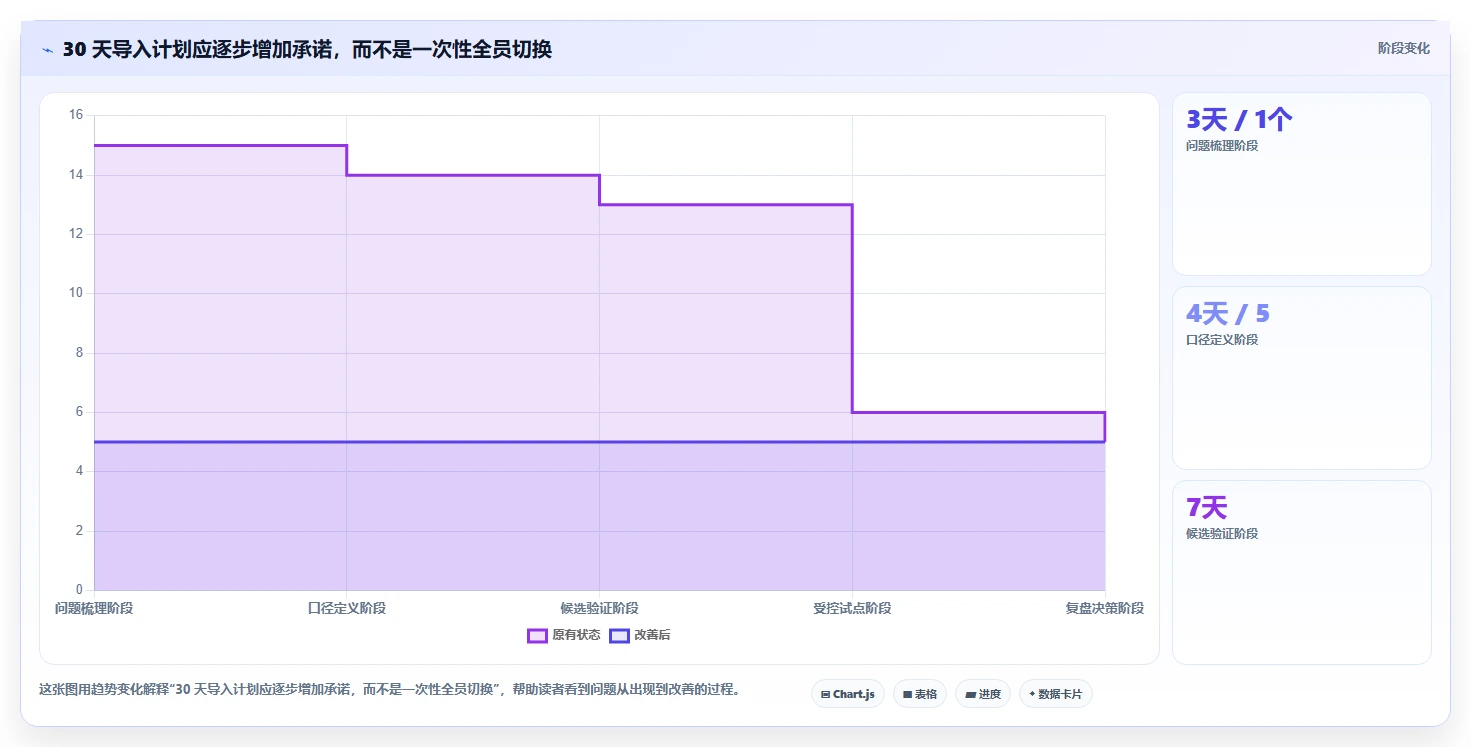Toggle the 原有状态 legend item
Image resolution: width=1471 pixels, height=747 pixels.
point(564,635)
